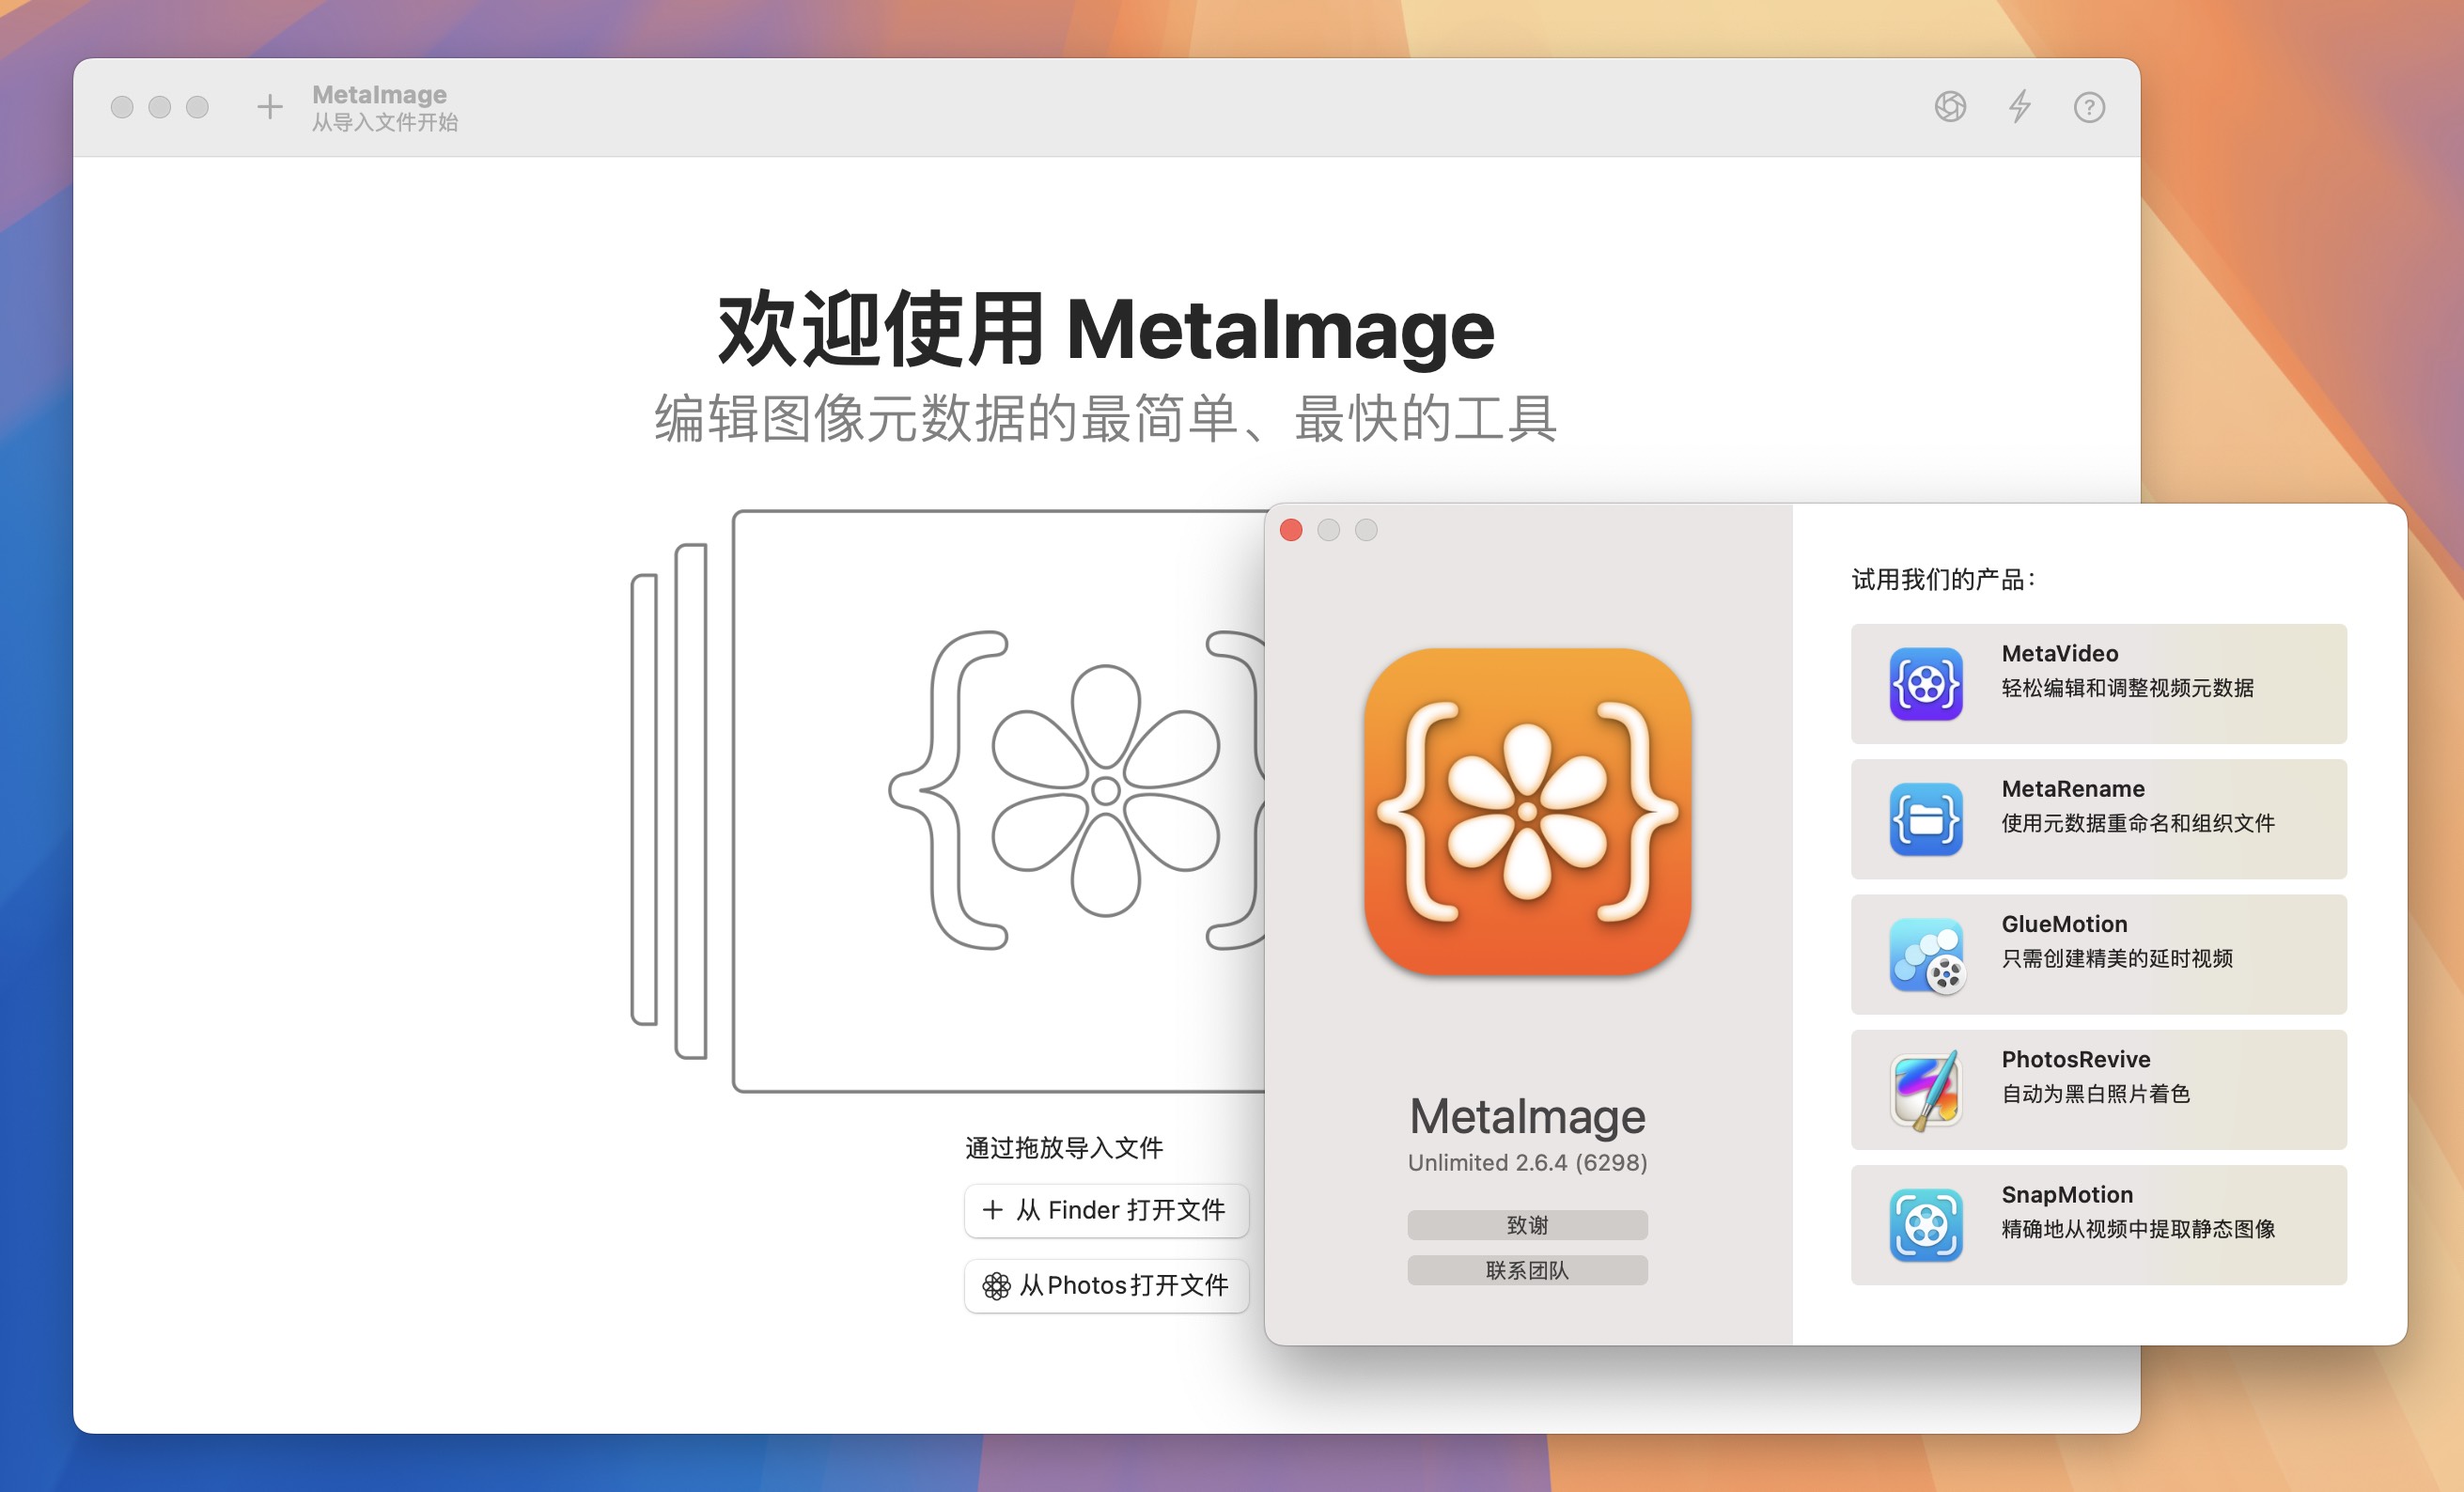Click the MetaRename blue folder icon
Viewport: 2464px width, 1492px height.
tap(1925, 819)
